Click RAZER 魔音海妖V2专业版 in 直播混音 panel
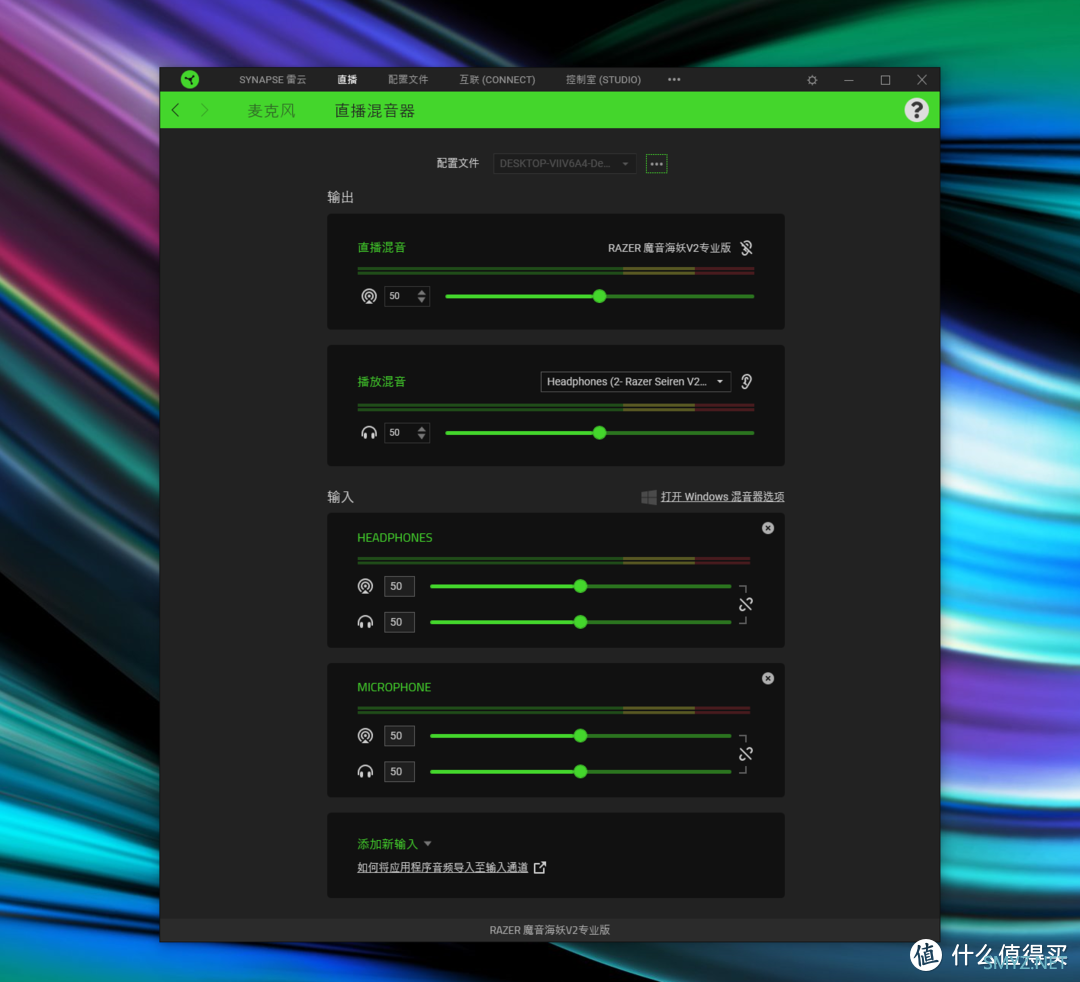The height and width of the screenshot is (982, 1080). click(669, 248)
